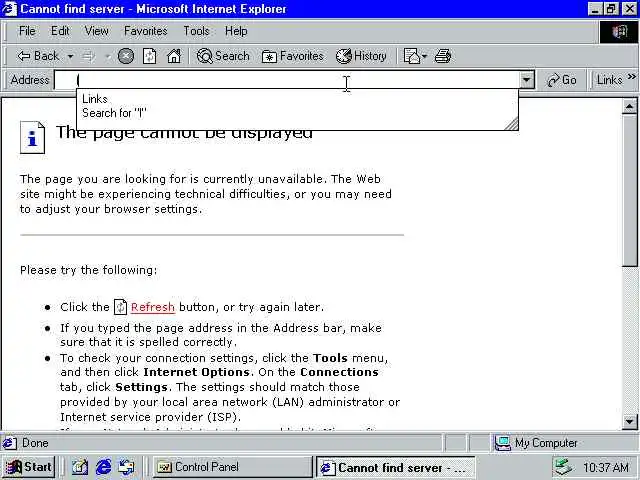The height and width of the screenshot is (480, 640).
Task: Choose the Search for "l" suggestion
Action: pyautogui.click(x=298, y=113)
